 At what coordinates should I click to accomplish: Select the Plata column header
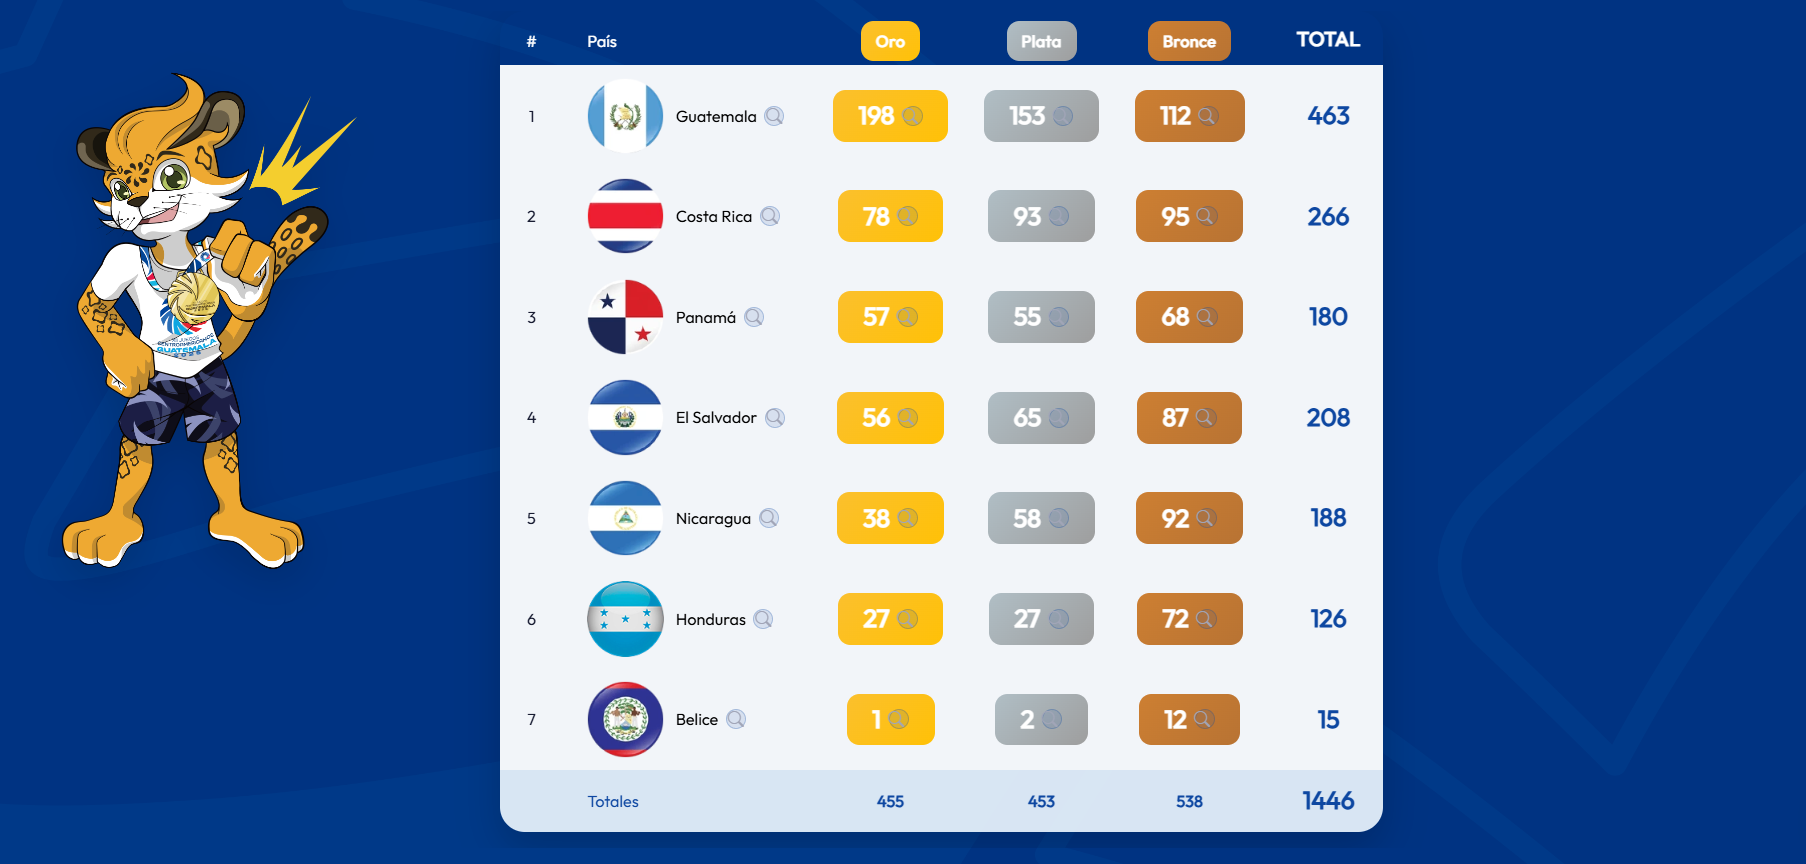[1041, 41]
